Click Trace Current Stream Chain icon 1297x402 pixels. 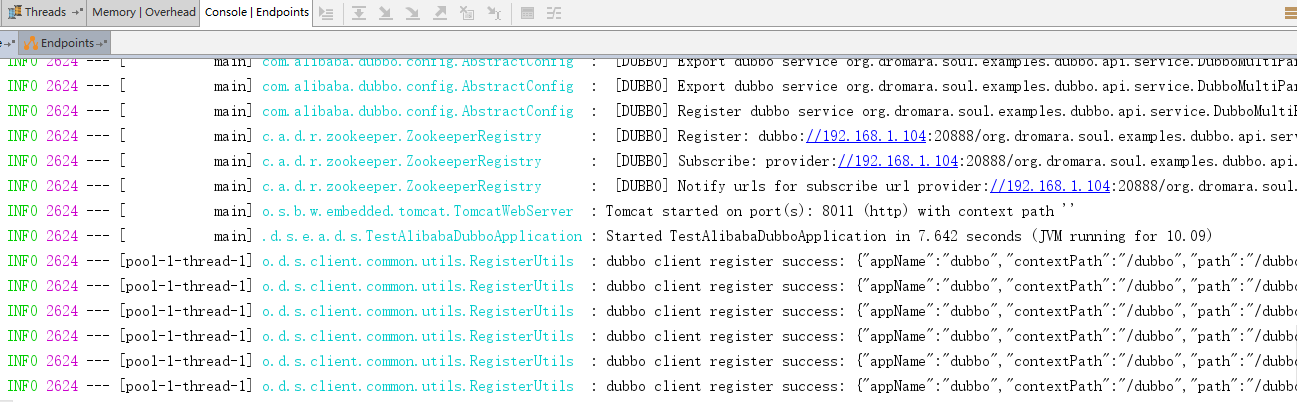554,13
